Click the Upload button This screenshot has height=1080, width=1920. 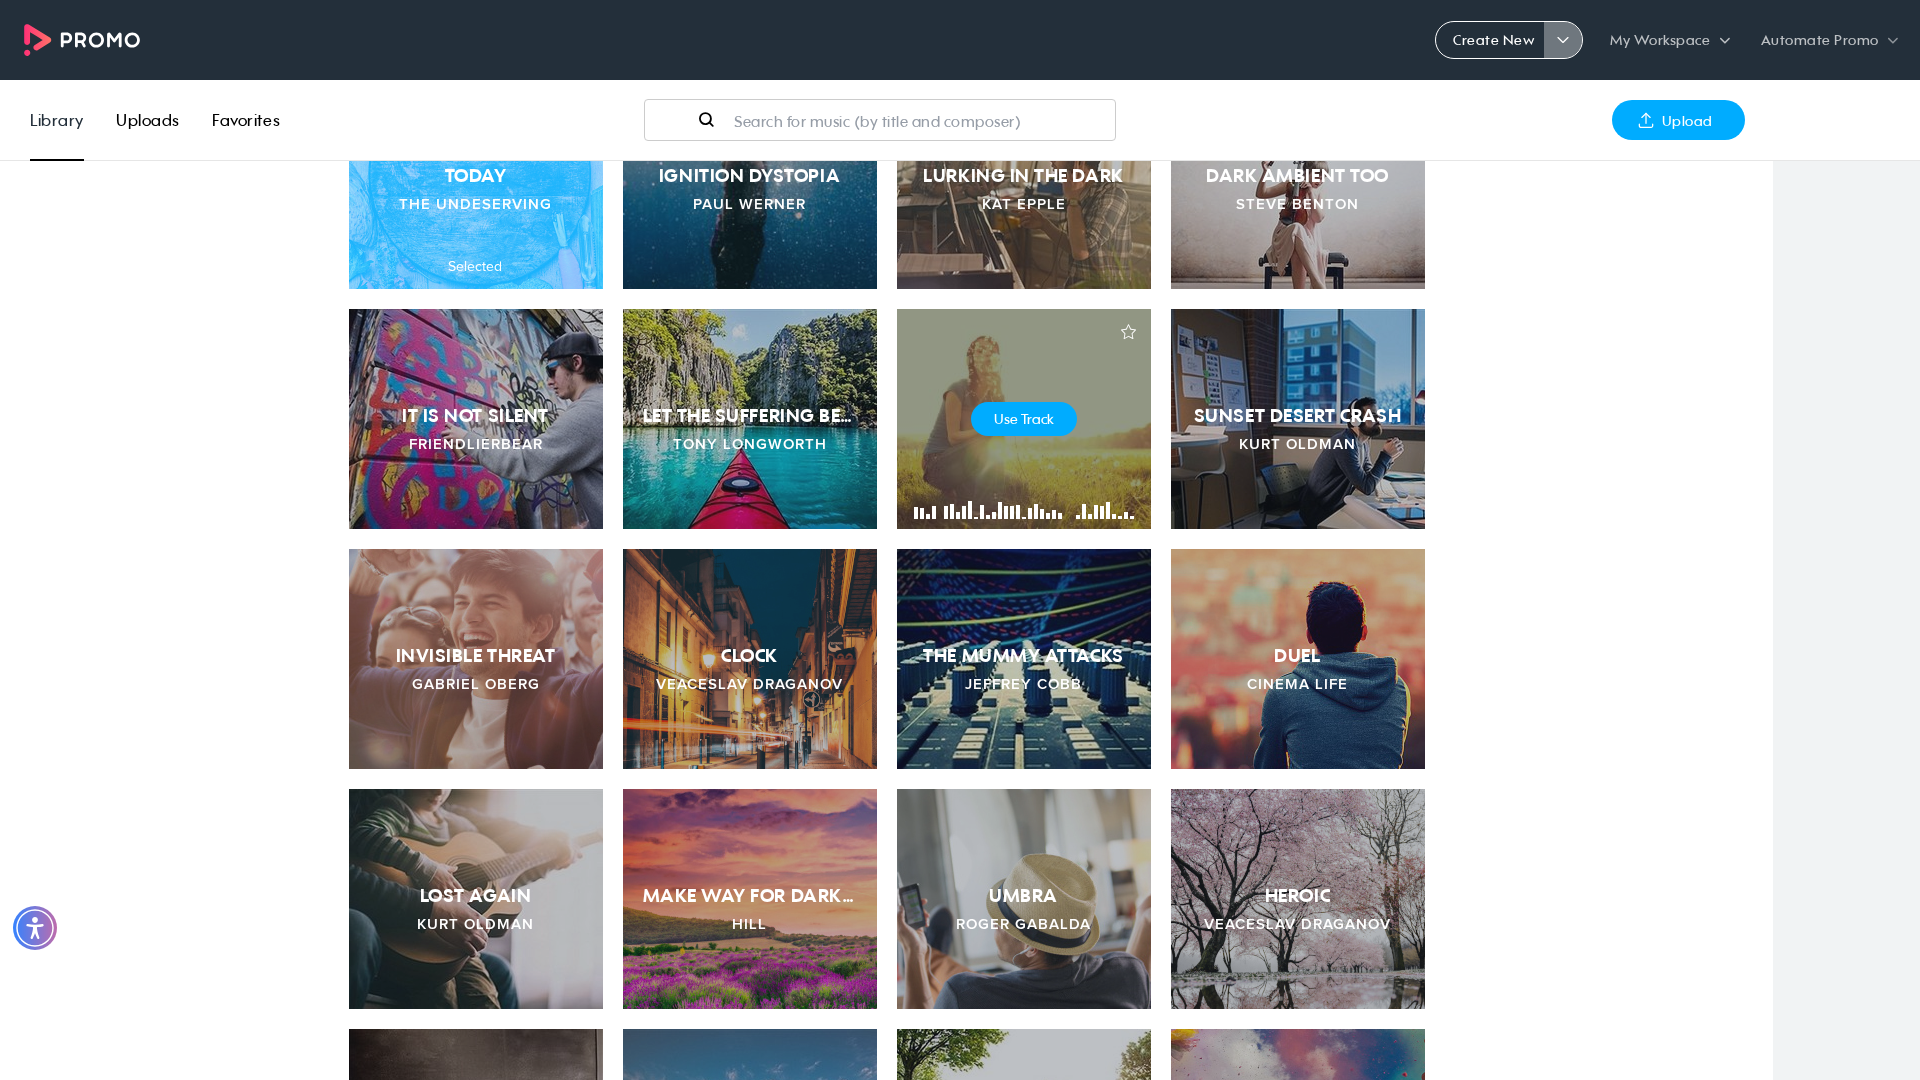(x=1678, y=120)
